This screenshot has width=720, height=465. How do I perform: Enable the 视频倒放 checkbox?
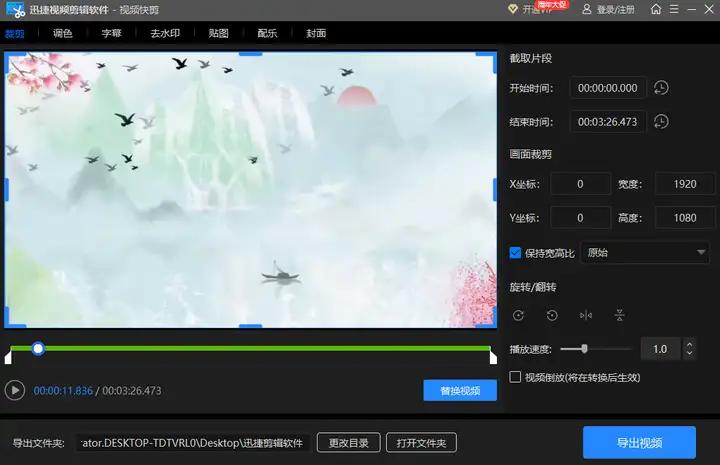pos(516,377)
